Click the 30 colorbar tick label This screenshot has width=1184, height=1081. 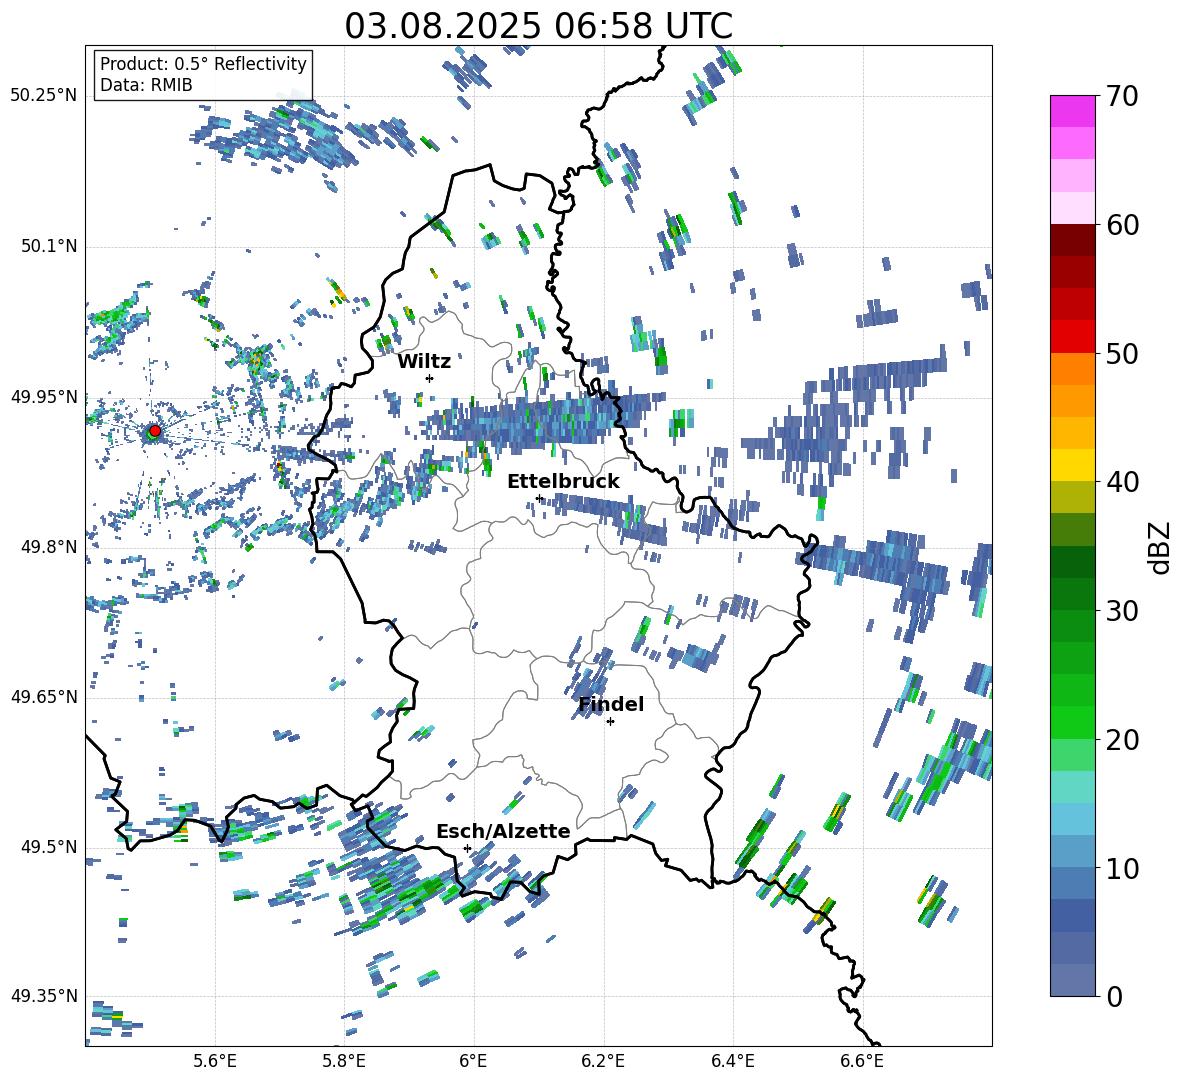point(1122,611)
